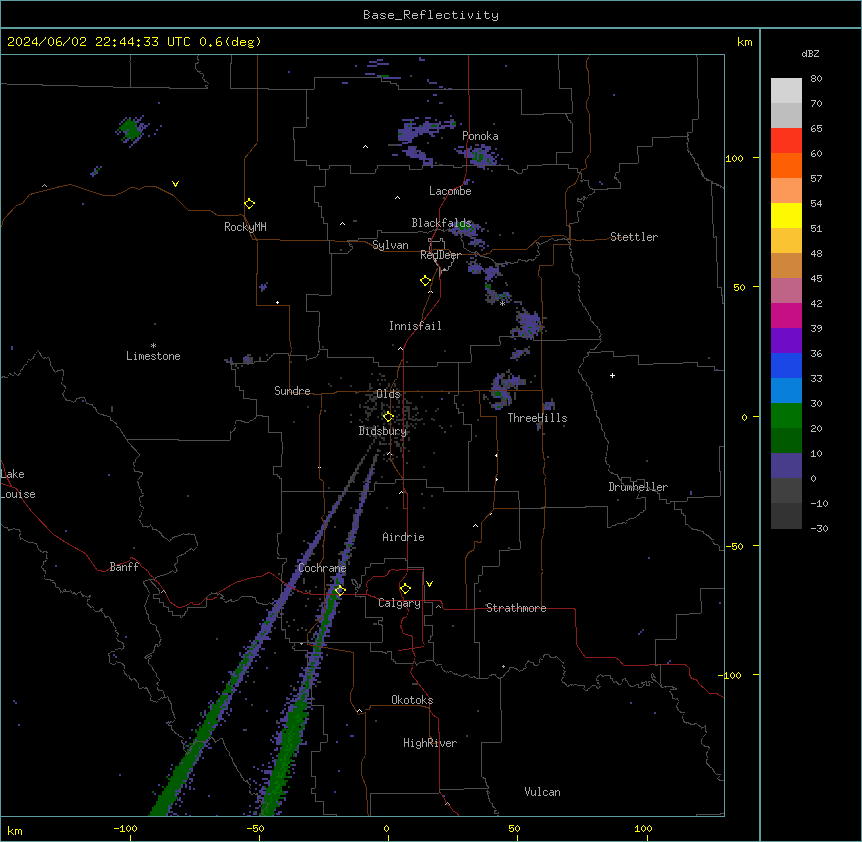Click the Calgary city label

399,603
